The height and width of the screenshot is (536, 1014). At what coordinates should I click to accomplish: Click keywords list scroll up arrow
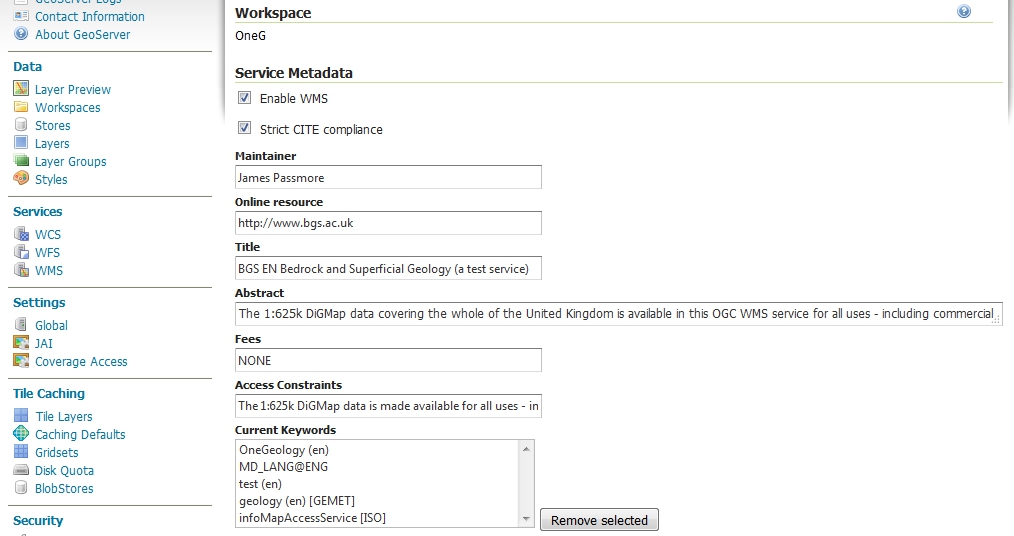point(526,449)
